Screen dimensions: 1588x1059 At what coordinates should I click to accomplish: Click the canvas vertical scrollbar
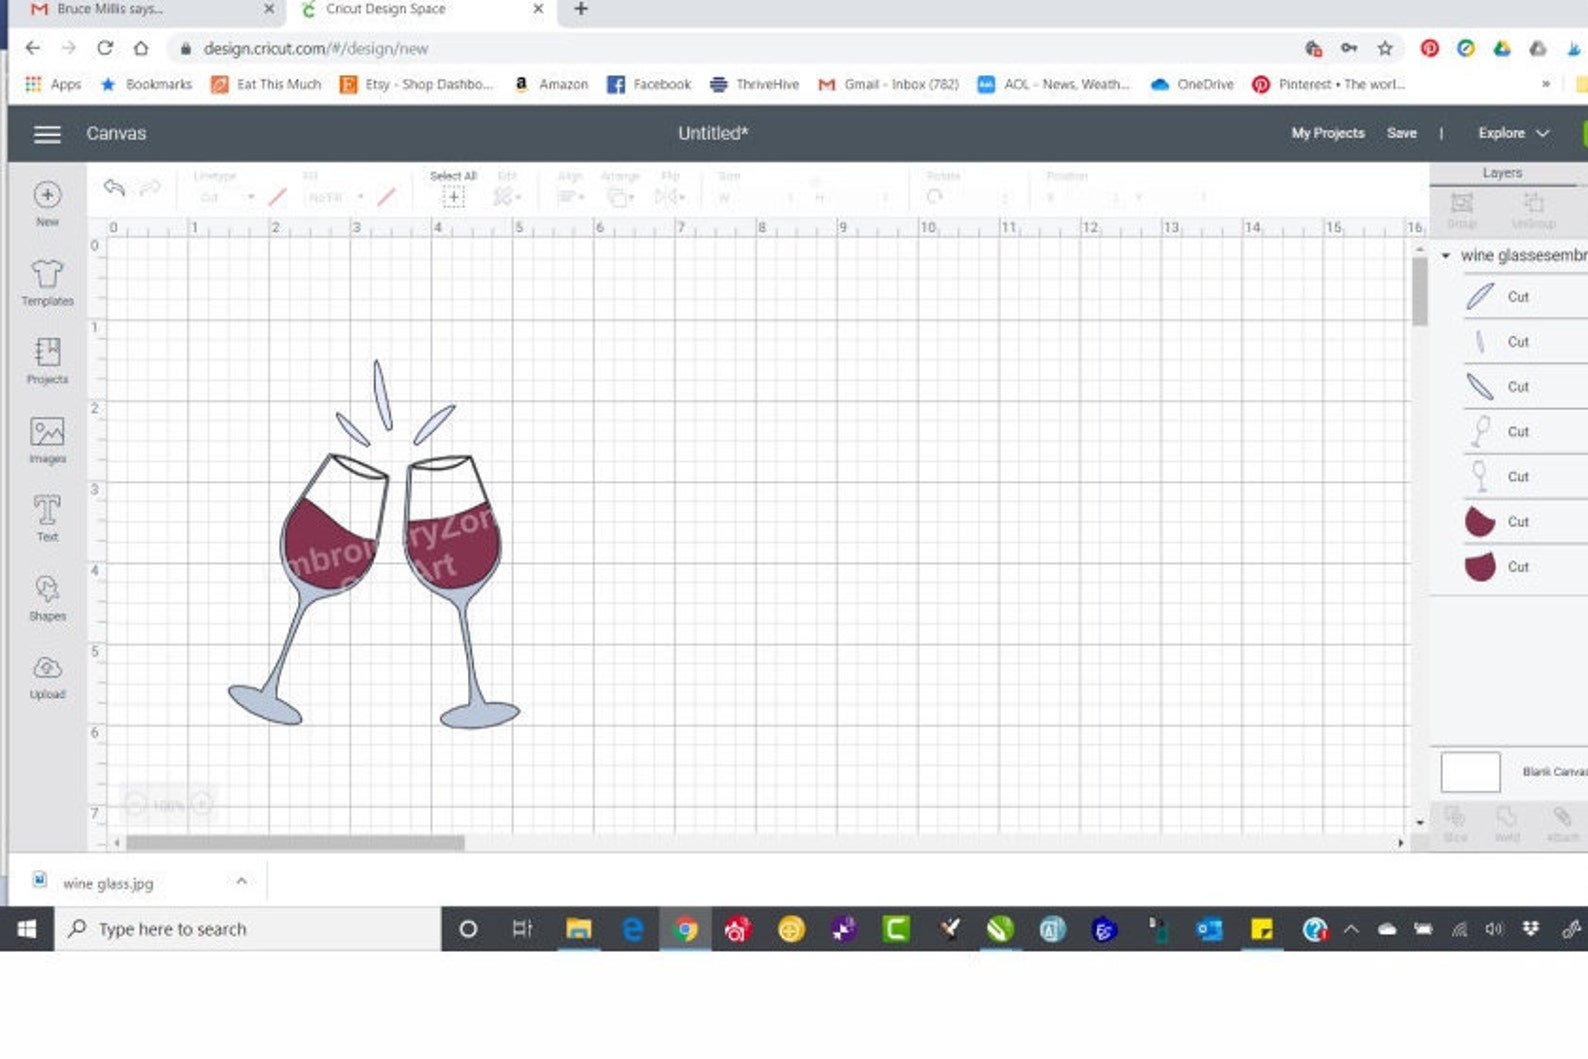[1420, 292]
